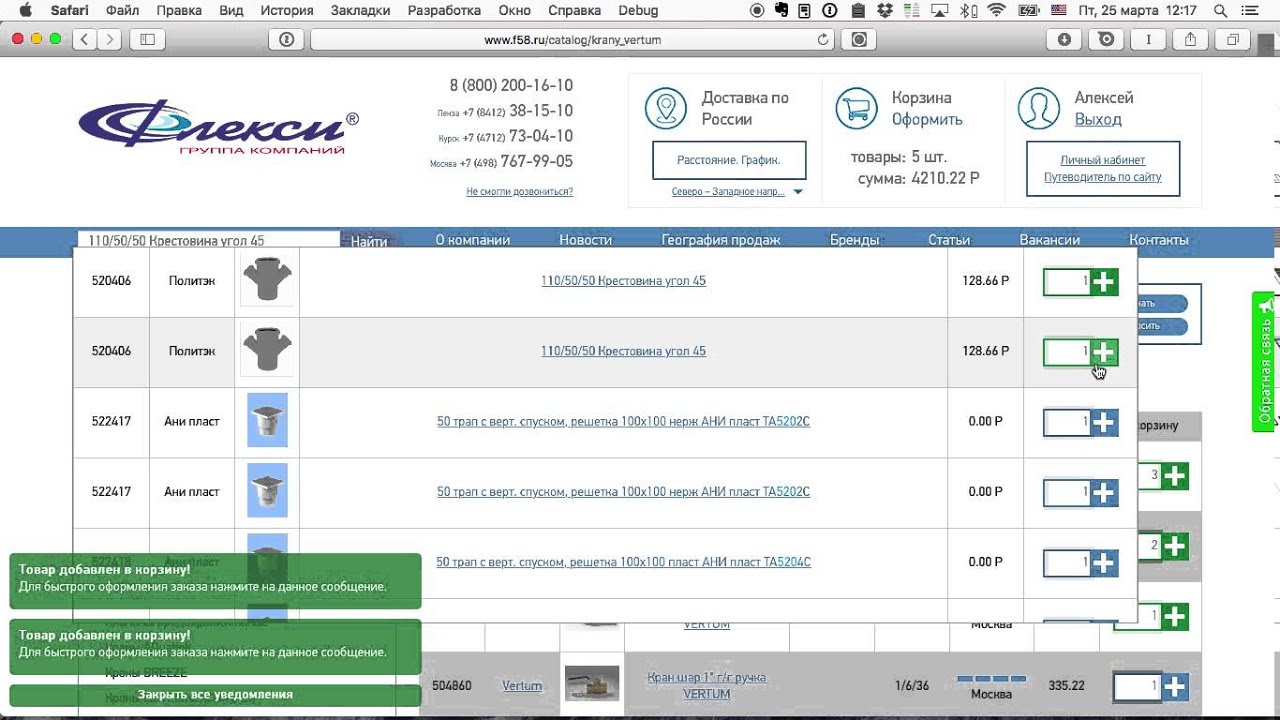
Task: Open the Apple menu
Action: (25, 10)
